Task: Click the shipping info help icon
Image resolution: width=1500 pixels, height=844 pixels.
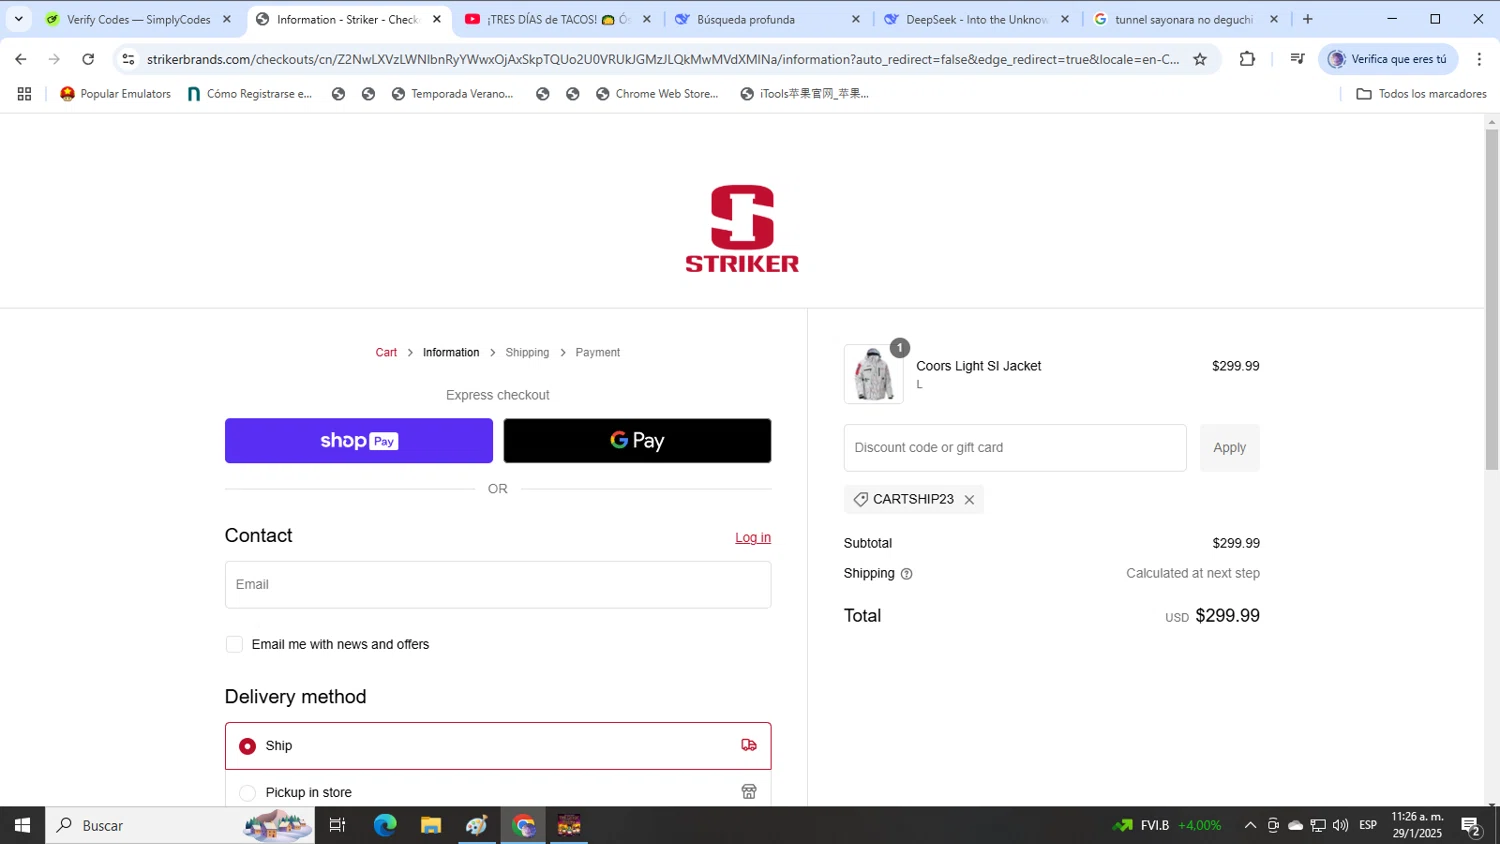Action: click(906, 574)
